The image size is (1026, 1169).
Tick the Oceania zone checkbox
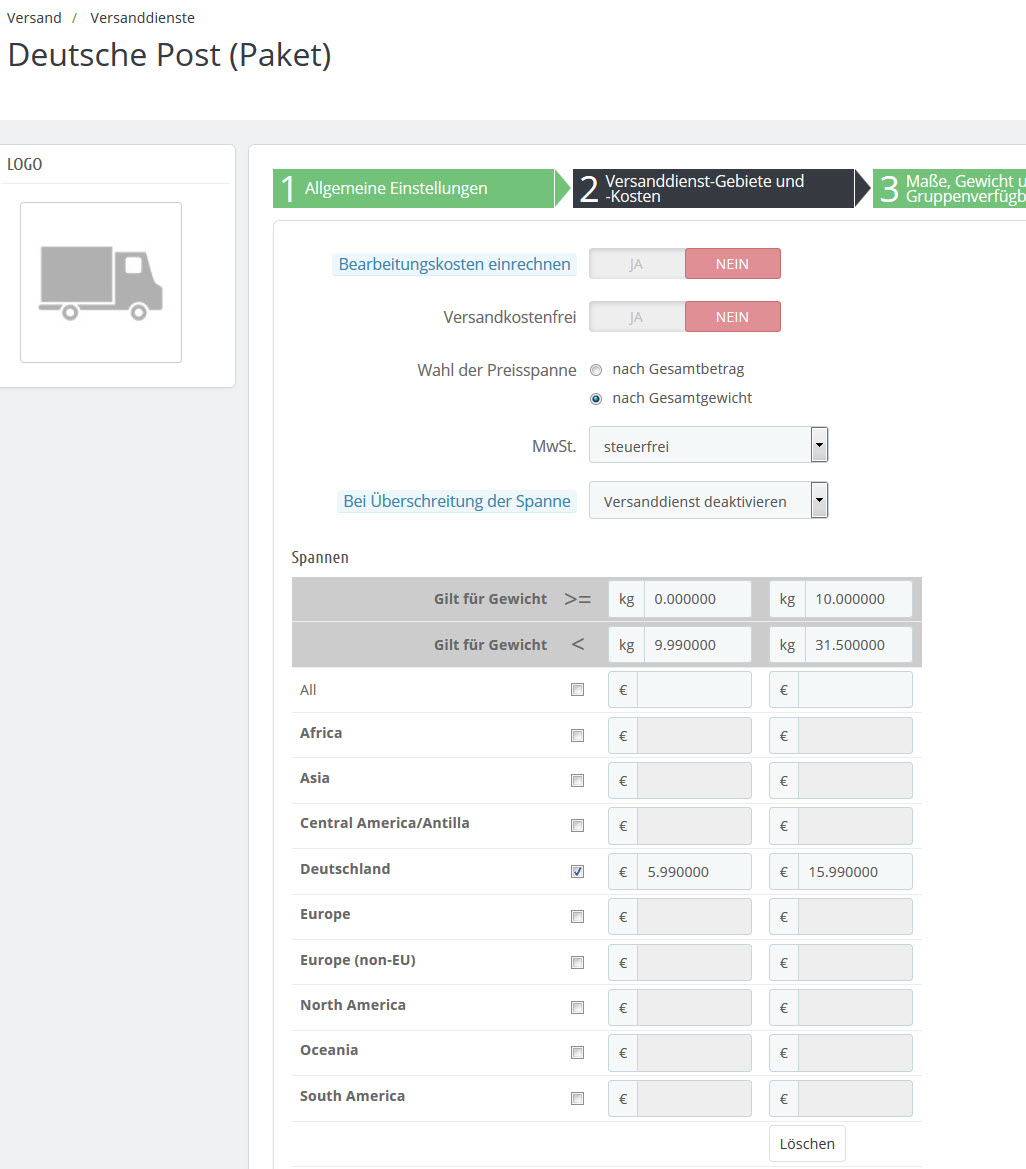pos(577,1053)
